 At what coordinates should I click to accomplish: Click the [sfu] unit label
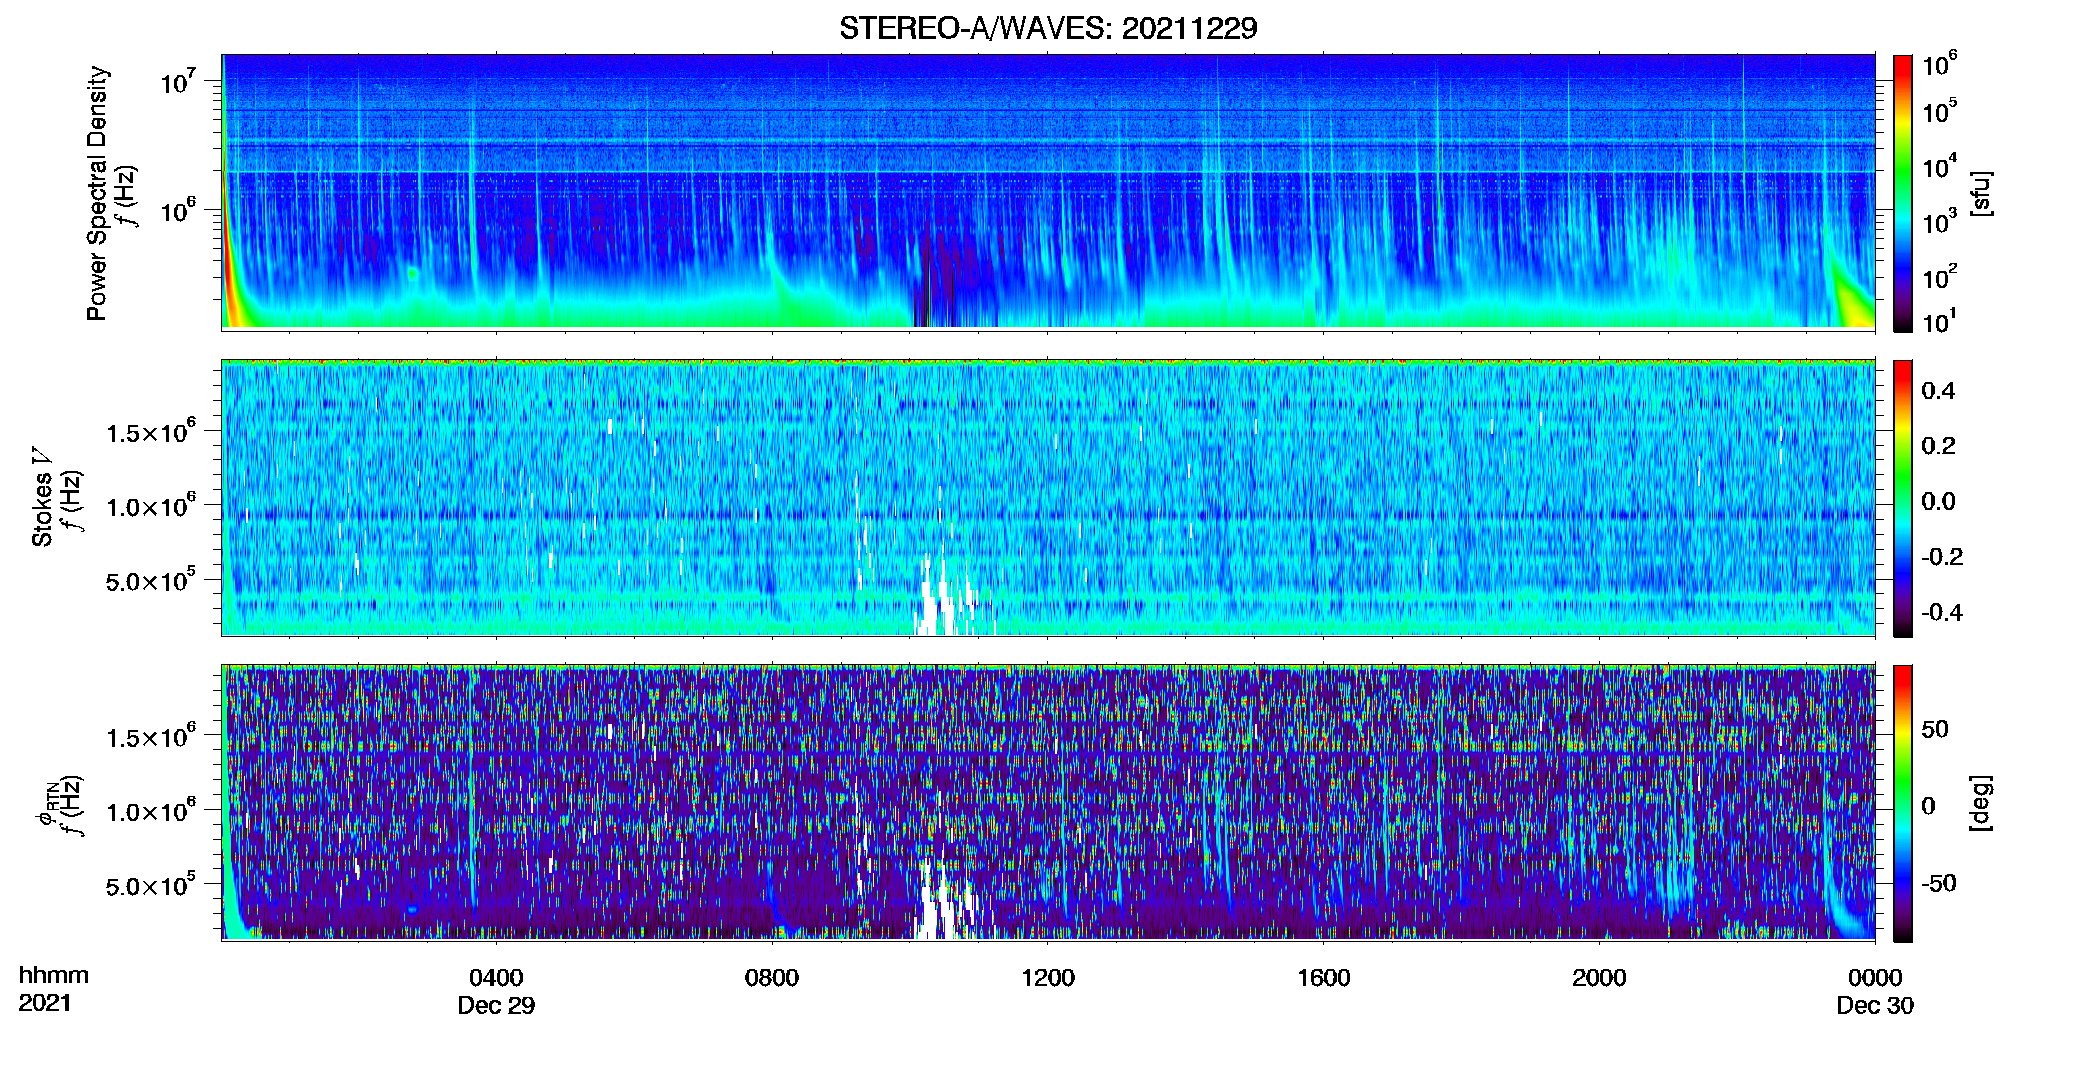pos(1981,193)
